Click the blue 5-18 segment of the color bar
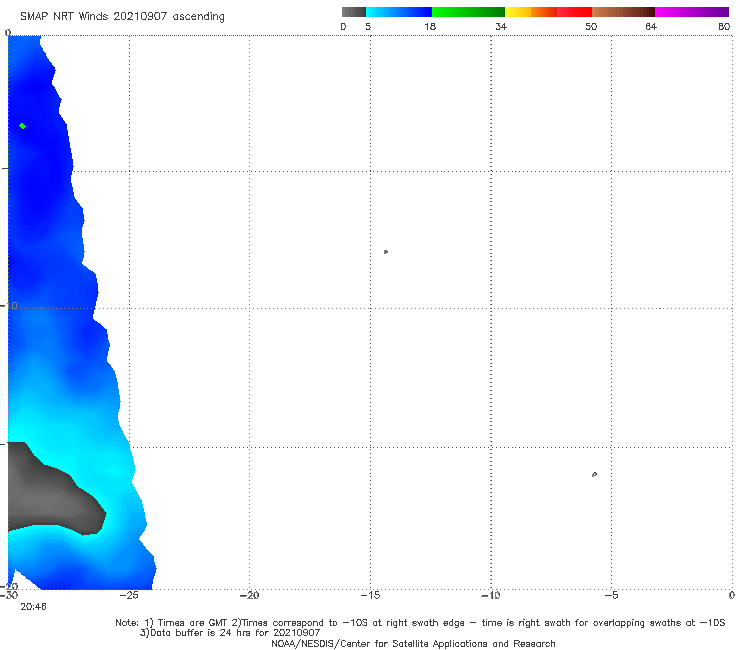This screenshot has height=650, width=740. [x=399, y=12]
